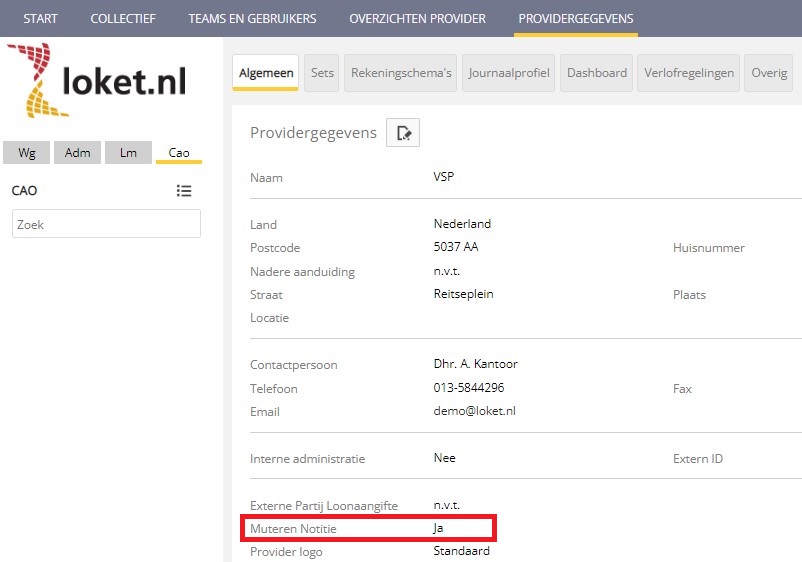Click the Contactpersoon label
The width and height of the screenshot is (802, 562).
tap(294, 365)
